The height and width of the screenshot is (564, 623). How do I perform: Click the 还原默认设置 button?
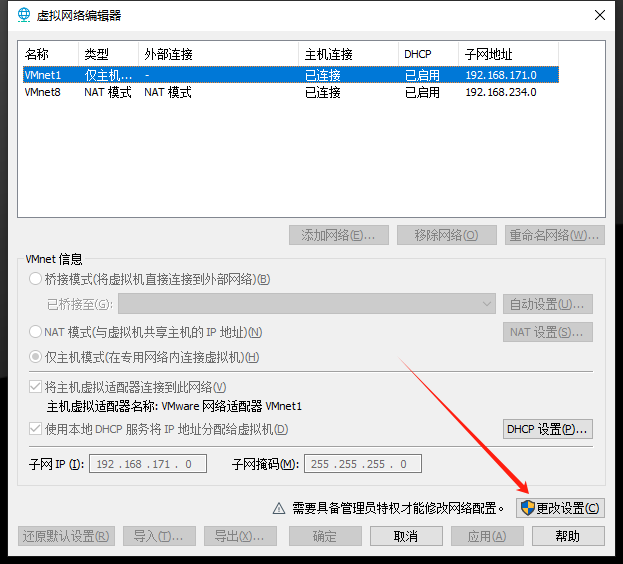(66, 536)
